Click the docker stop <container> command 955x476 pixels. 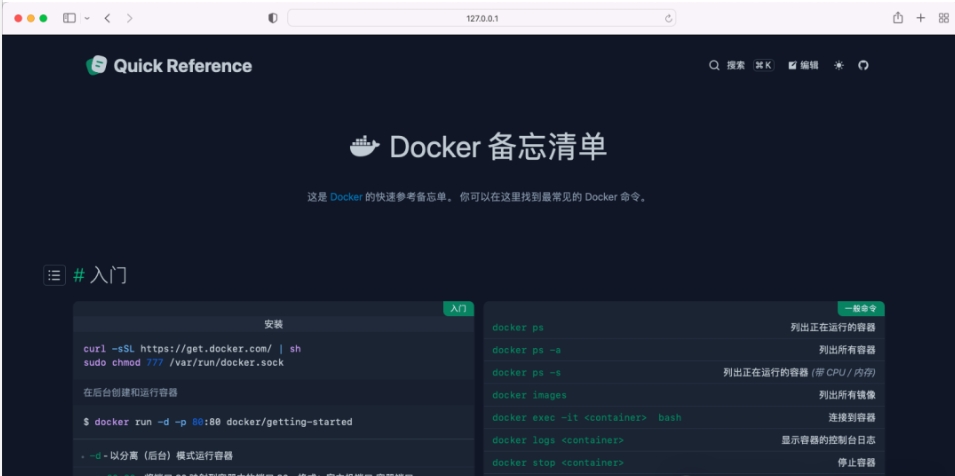pos(558,463)
